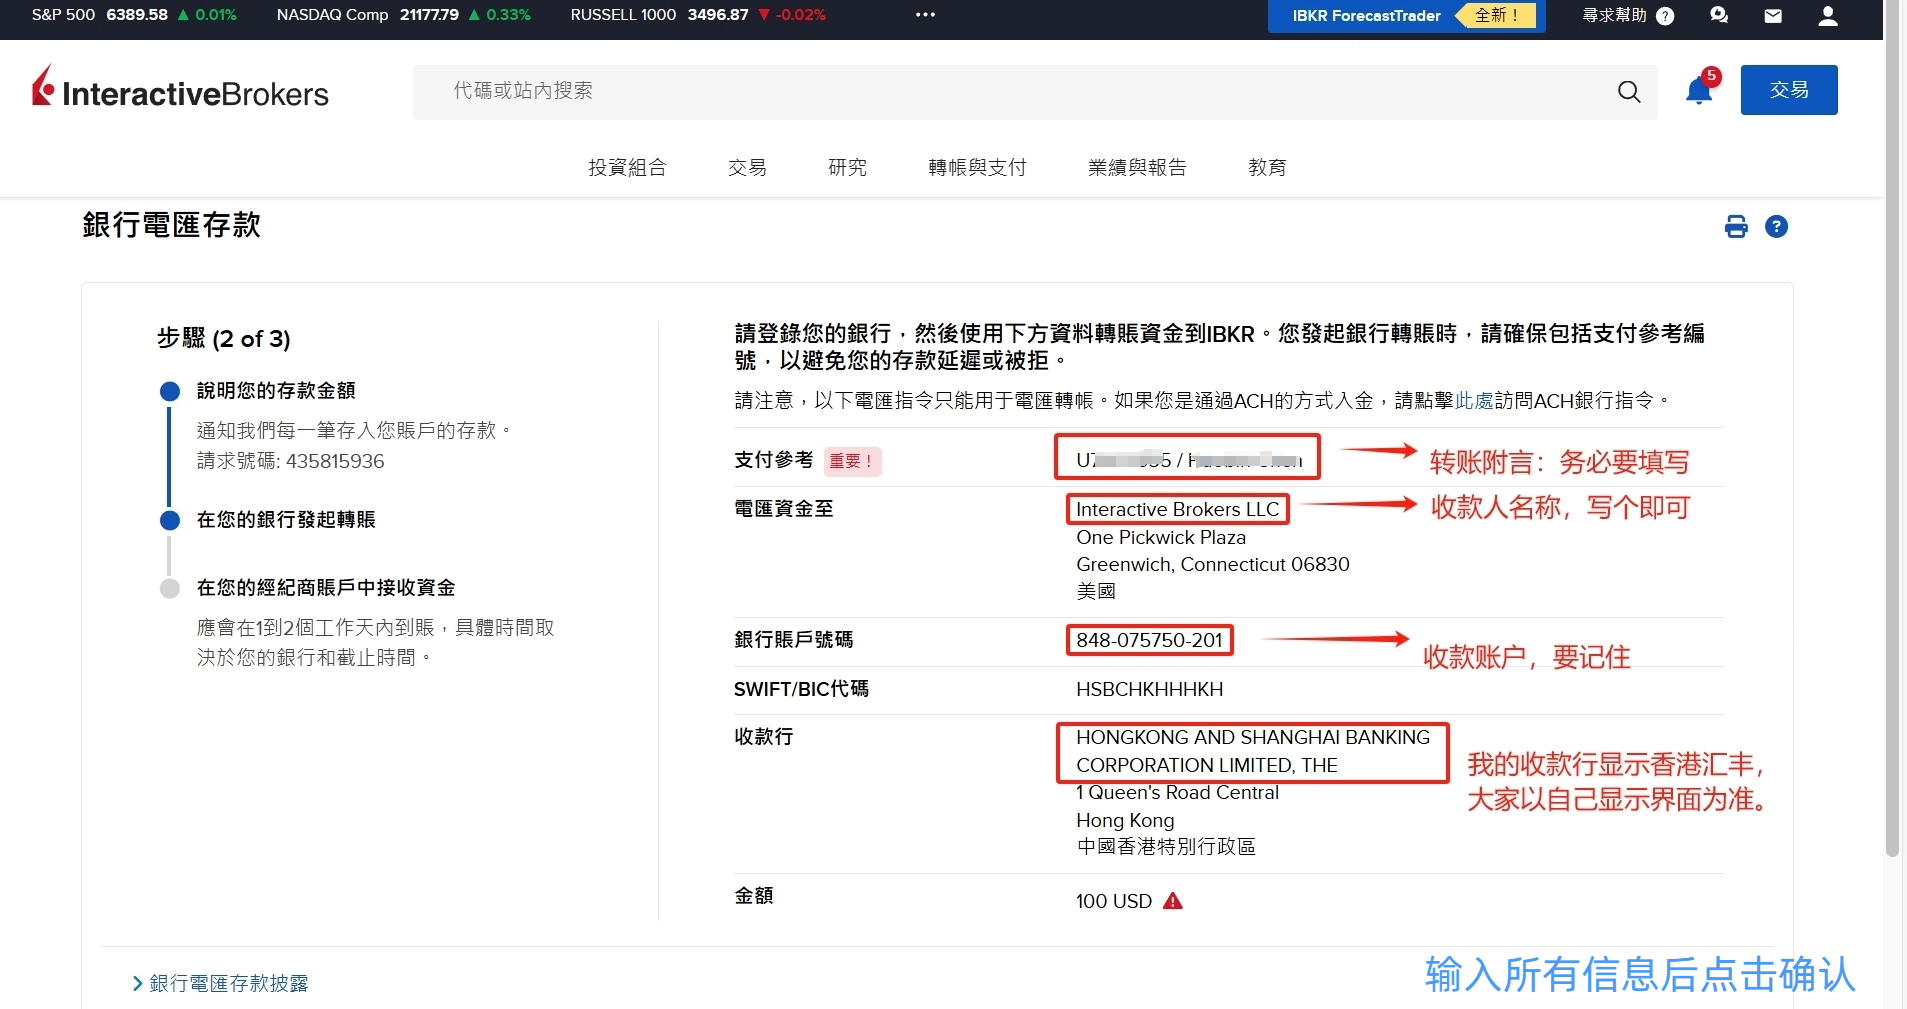
Task: Open the 業績與報告 menu
Action: tap(1137, 167)
